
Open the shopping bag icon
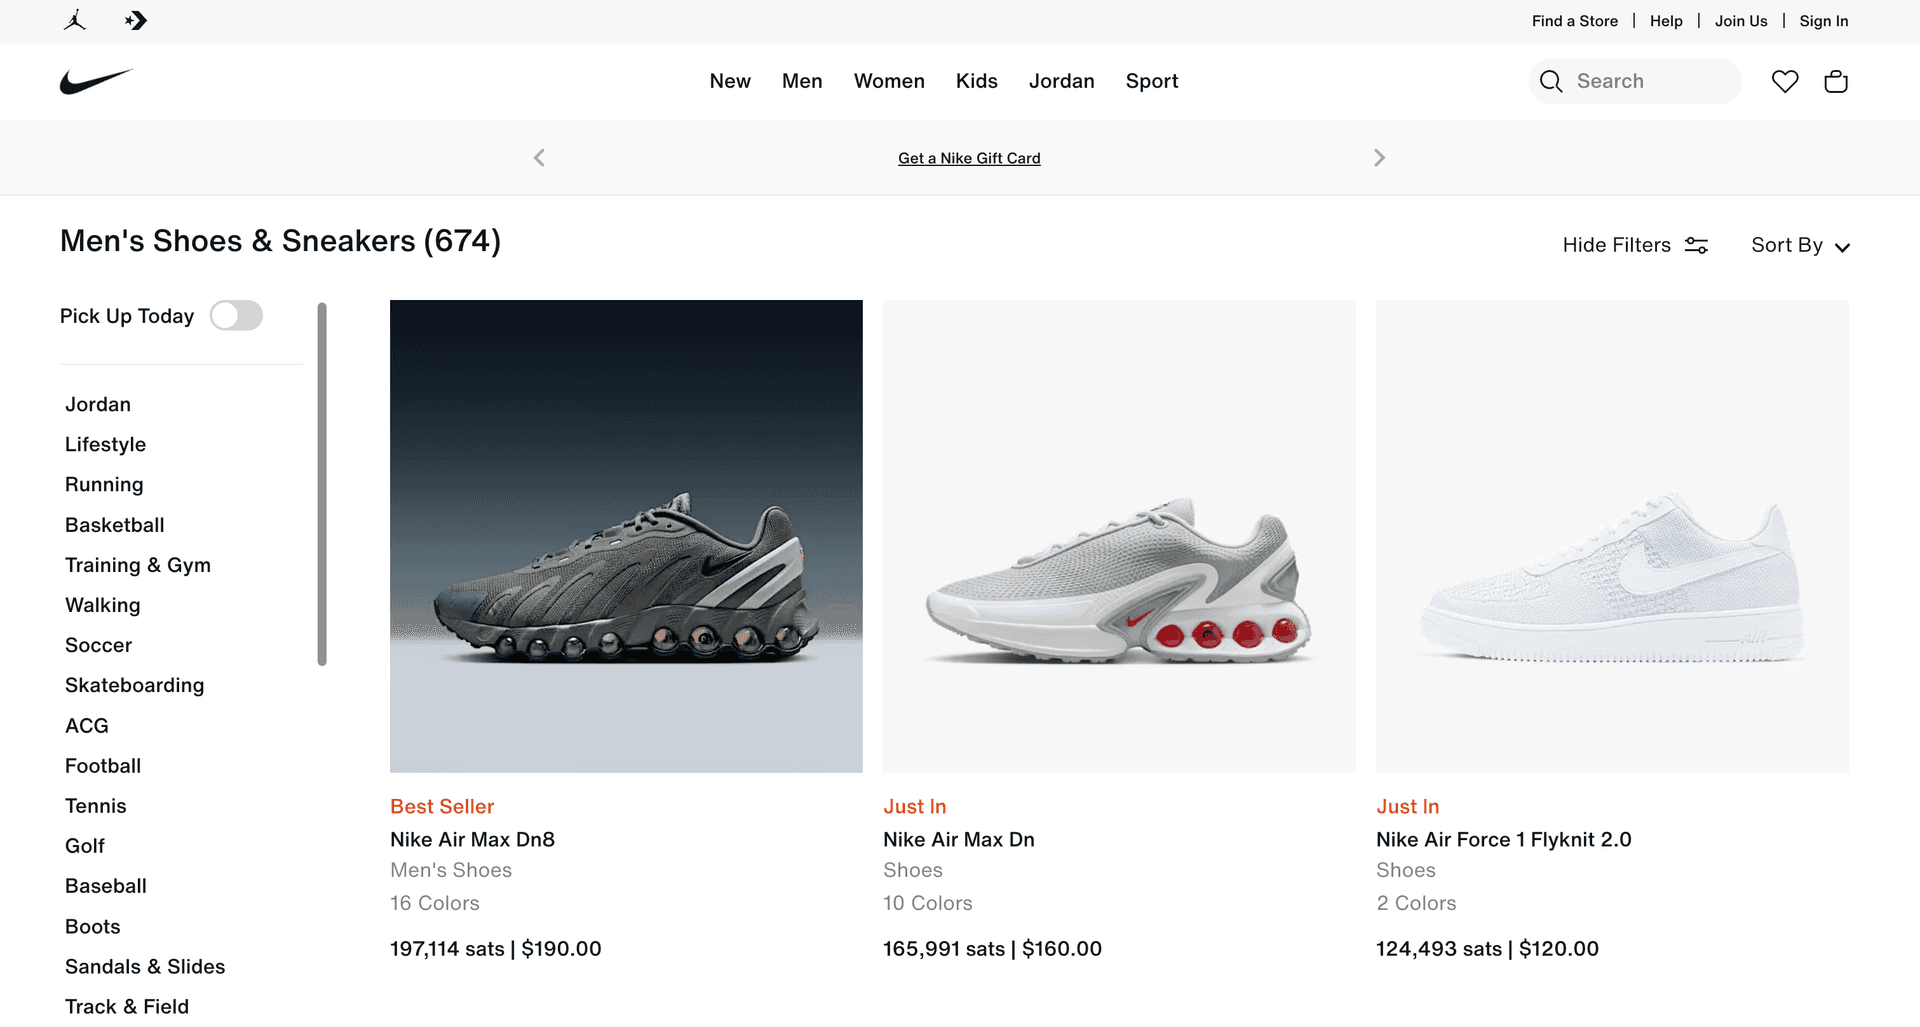1836,81
